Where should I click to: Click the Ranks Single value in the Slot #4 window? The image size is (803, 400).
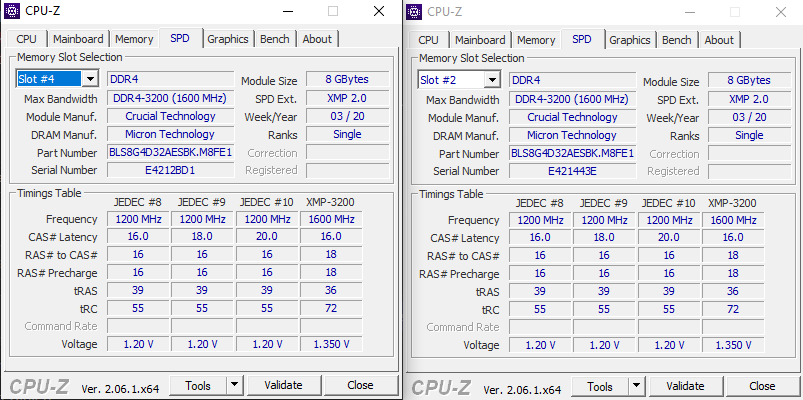(347, 134)
